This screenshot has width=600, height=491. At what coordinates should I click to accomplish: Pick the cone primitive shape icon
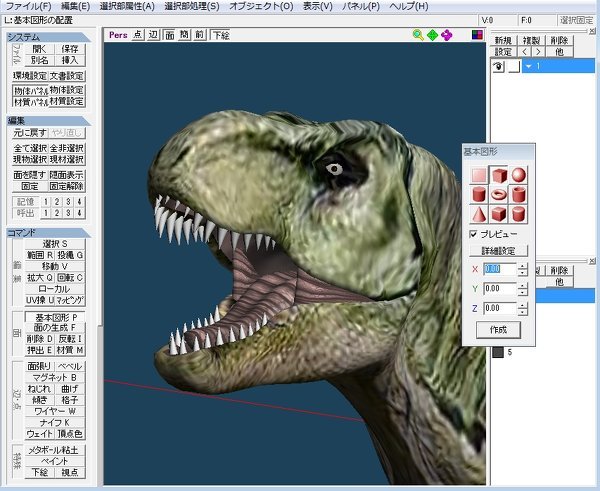coord(480,214)
